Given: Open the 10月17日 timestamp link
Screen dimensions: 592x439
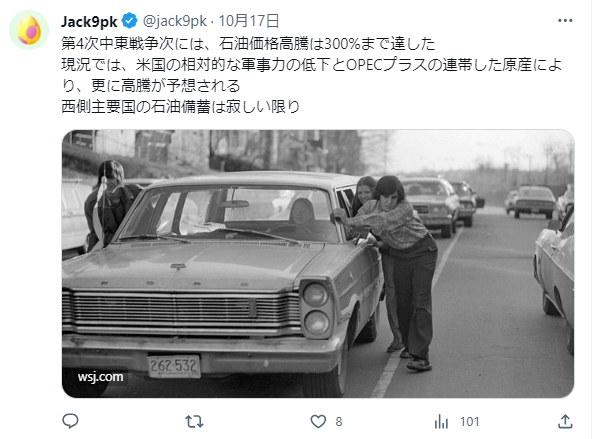Looking at the screenshot, I should 249,21.
